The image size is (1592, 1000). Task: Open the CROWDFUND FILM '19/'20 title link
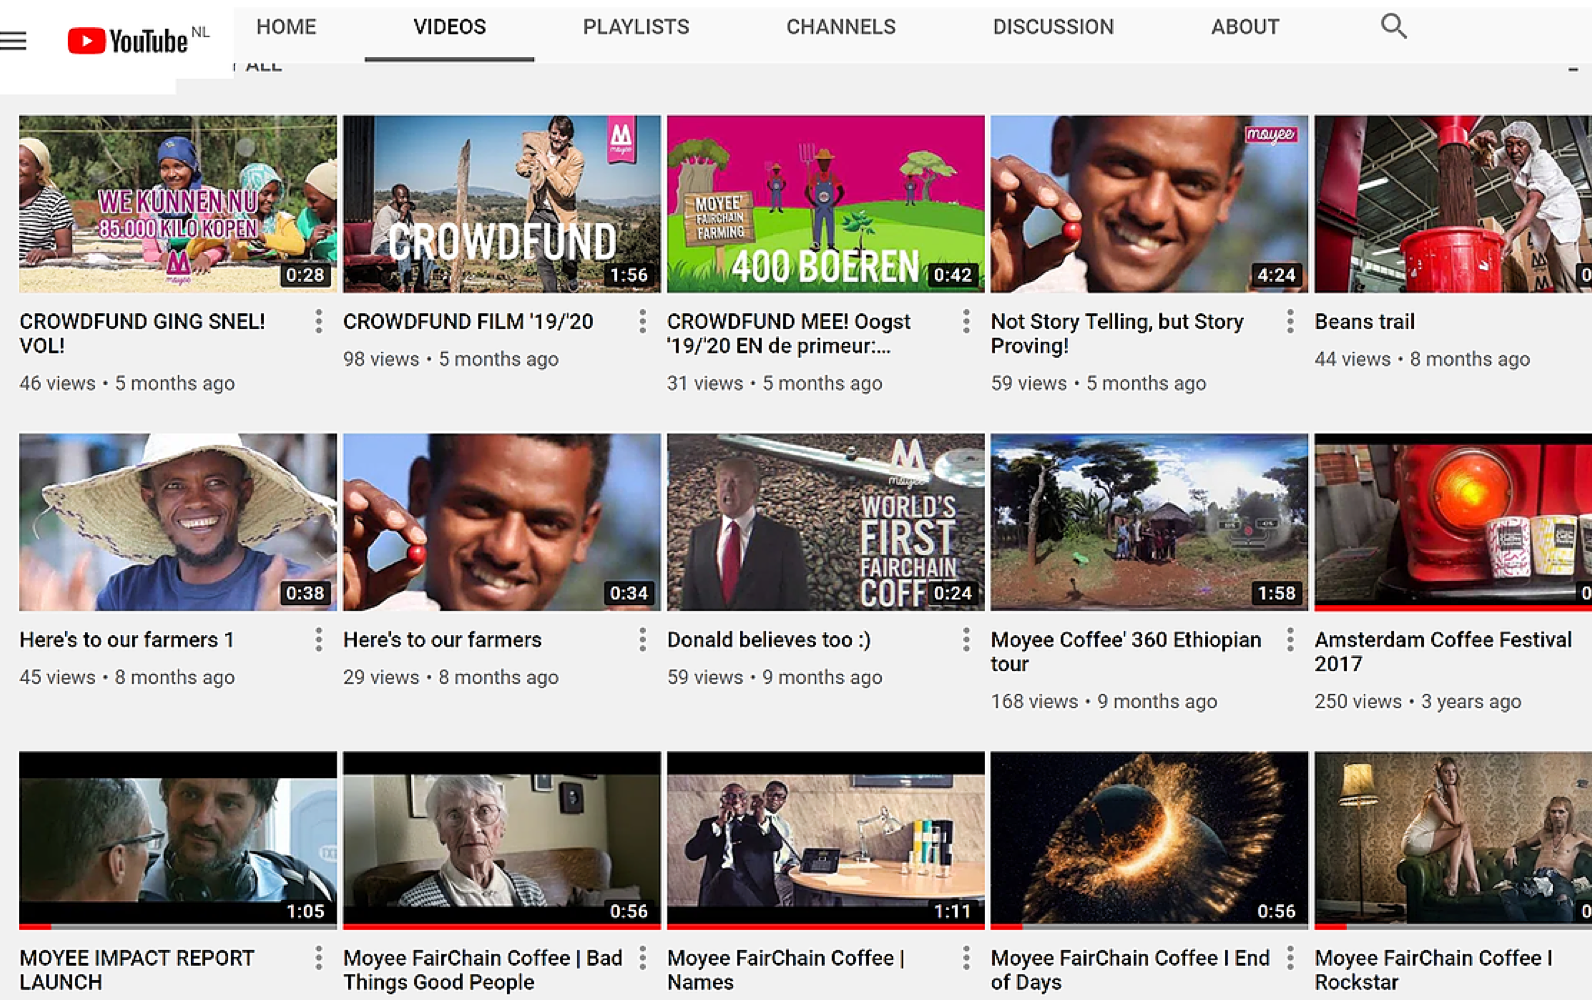[x=468, y=321]
